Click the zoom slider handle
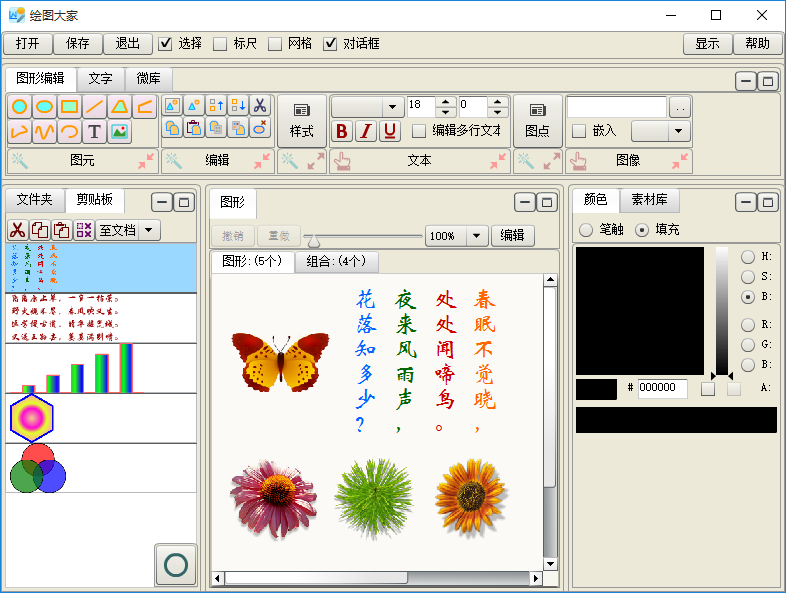The image size is (786, 593). click(314, 242)
